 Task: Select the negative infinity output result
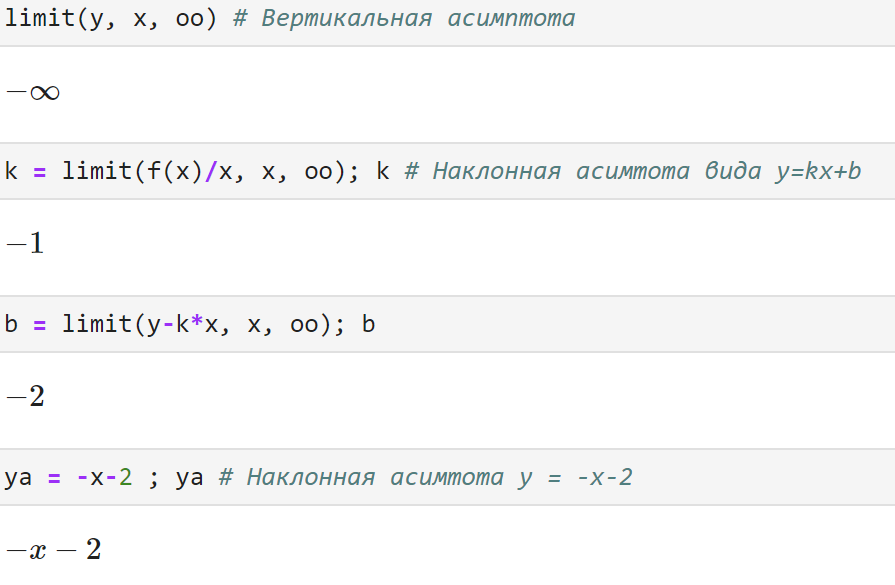[33, 92]
